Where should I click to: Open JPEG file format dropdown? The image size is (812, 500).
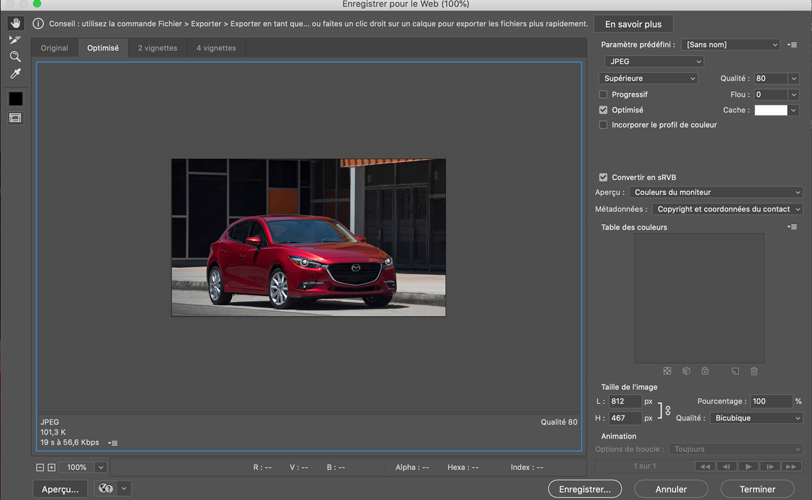(654, 61)
